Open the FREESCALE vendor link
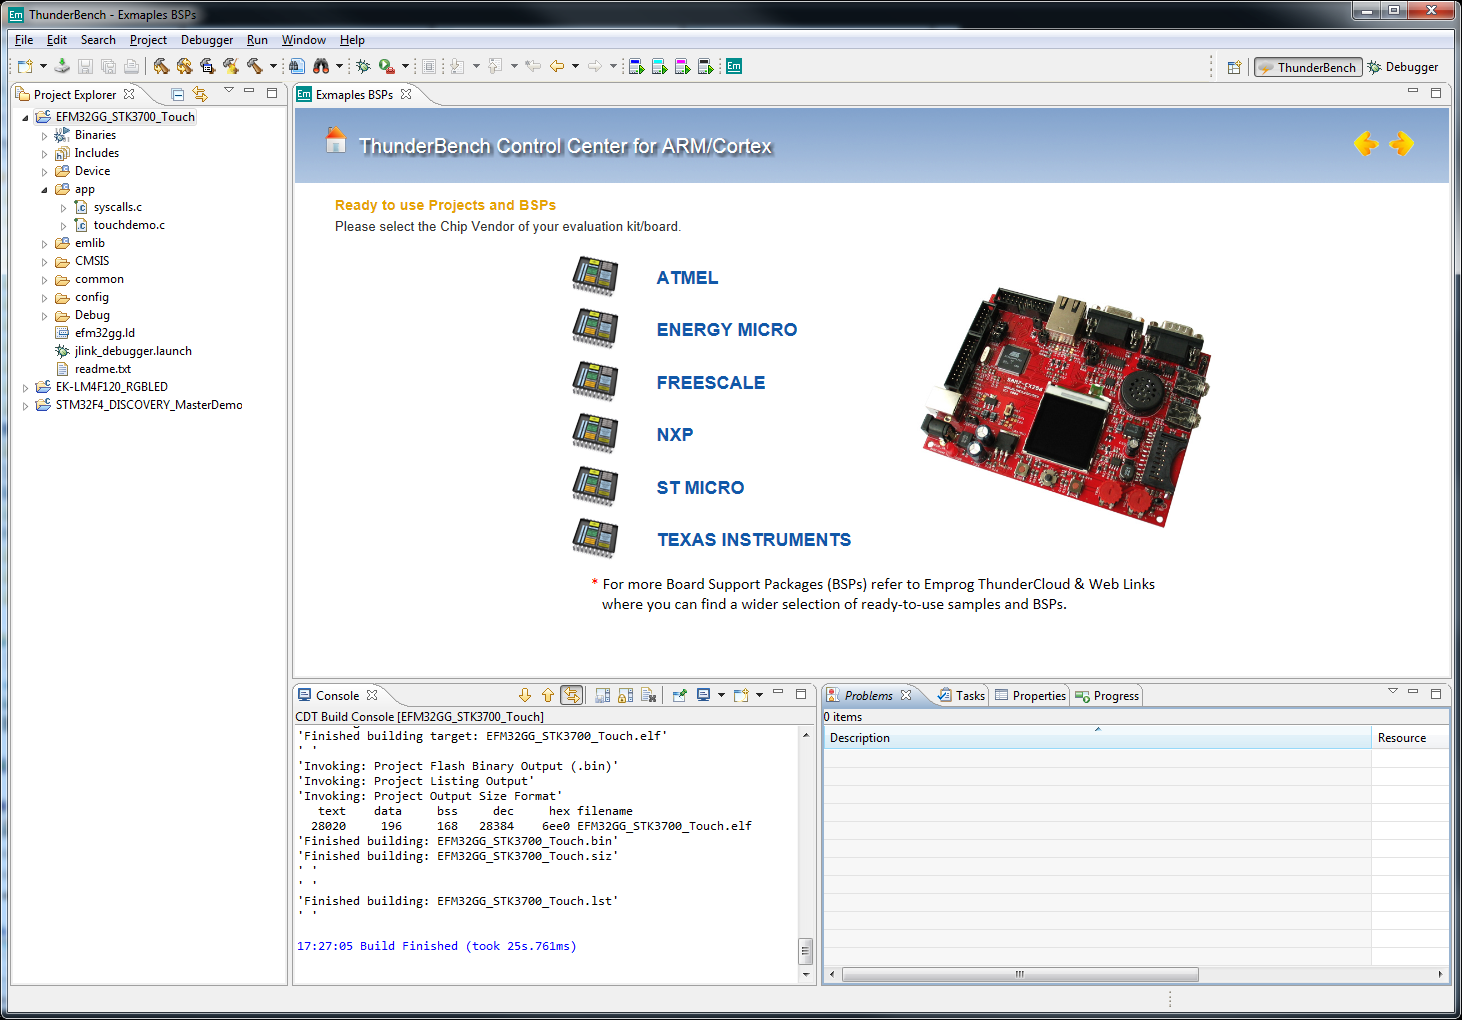Screen dimensions: 1462x1020 click(x=711, y=383)
